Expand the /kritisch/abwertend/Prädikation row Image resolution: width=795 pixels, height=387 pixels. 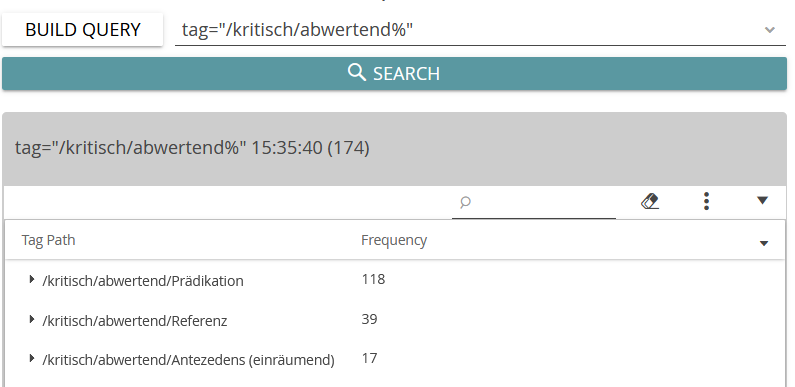32,279
